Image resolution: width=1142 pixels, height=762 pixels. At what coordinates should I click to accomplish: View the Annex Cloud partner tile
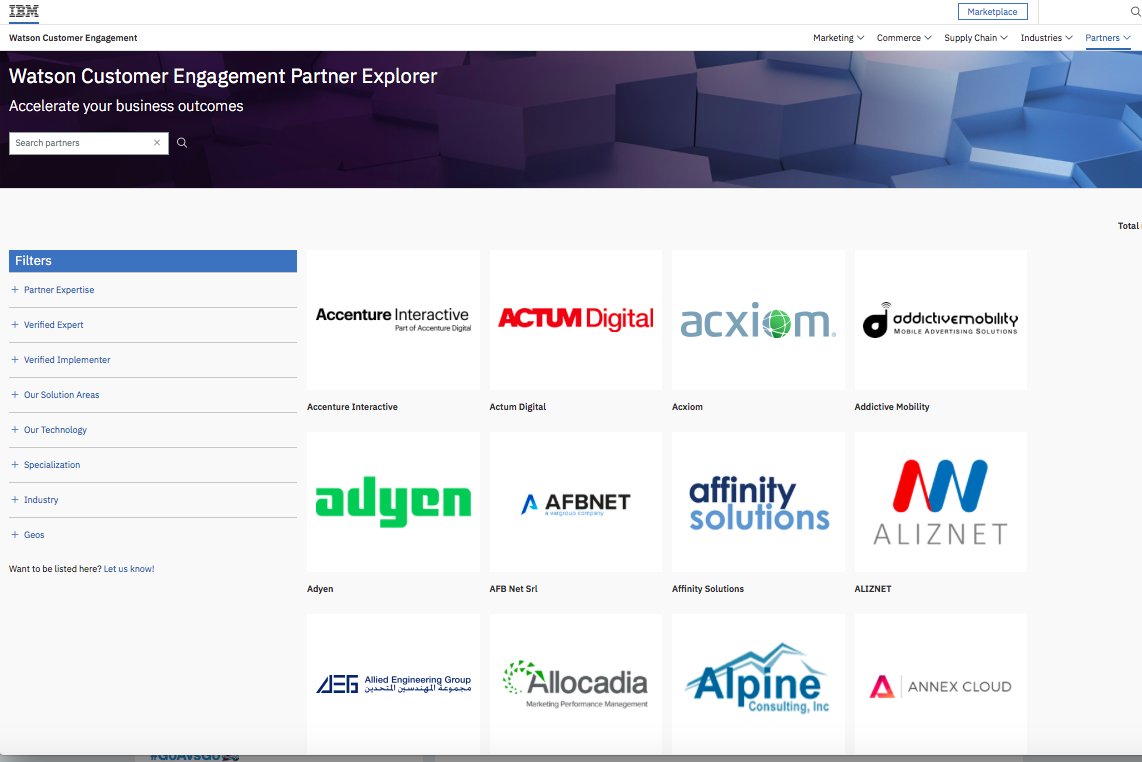[x=940, y=683]
